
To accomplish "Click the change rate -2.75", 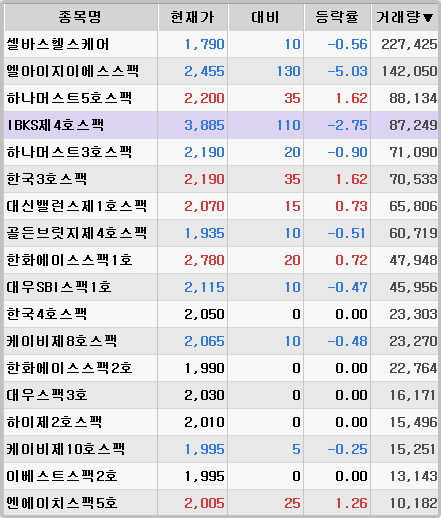I will [347, 125].
